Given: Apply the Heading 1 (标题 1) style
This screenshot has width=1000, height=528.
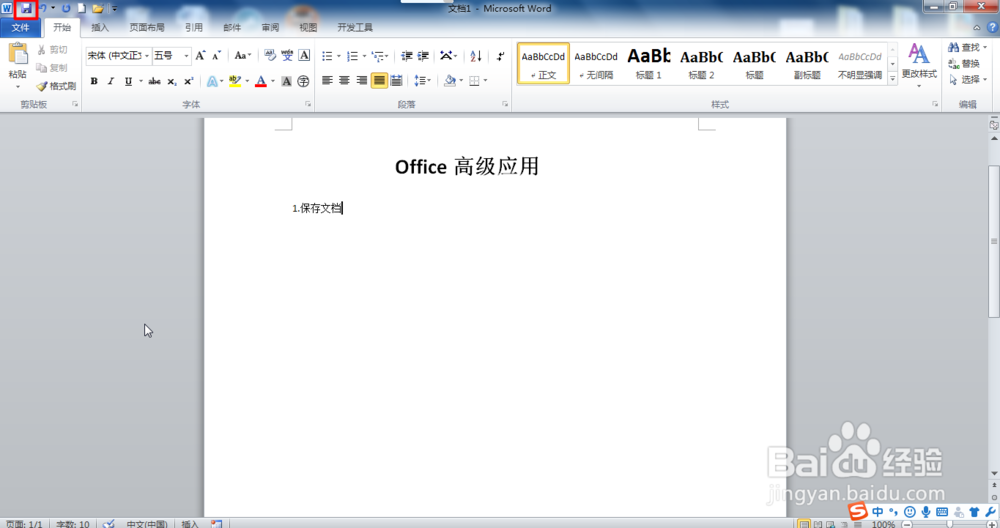Looking at the screenshot, I should [x=649, y=63].
